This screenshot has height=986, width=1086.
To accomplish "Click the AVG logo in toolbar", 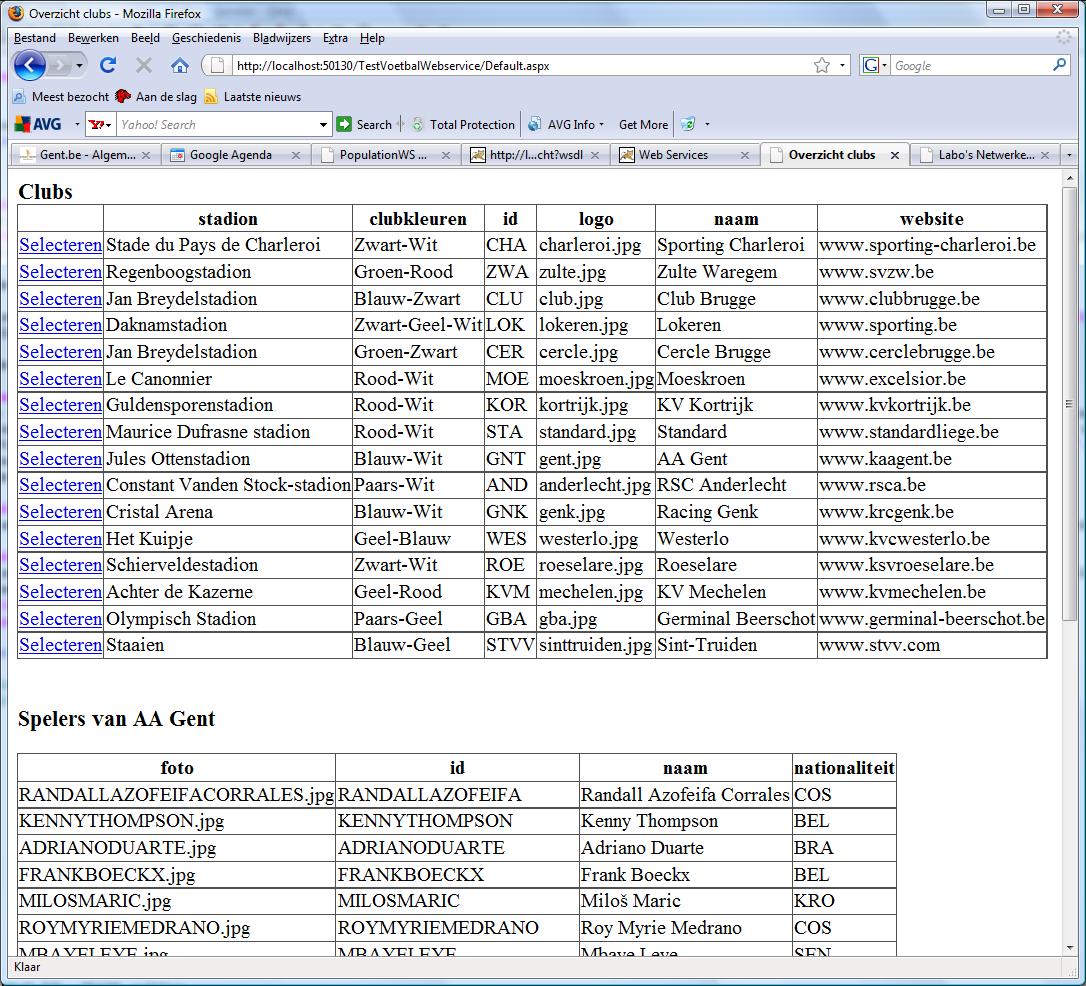I will [x=38, y=125].
